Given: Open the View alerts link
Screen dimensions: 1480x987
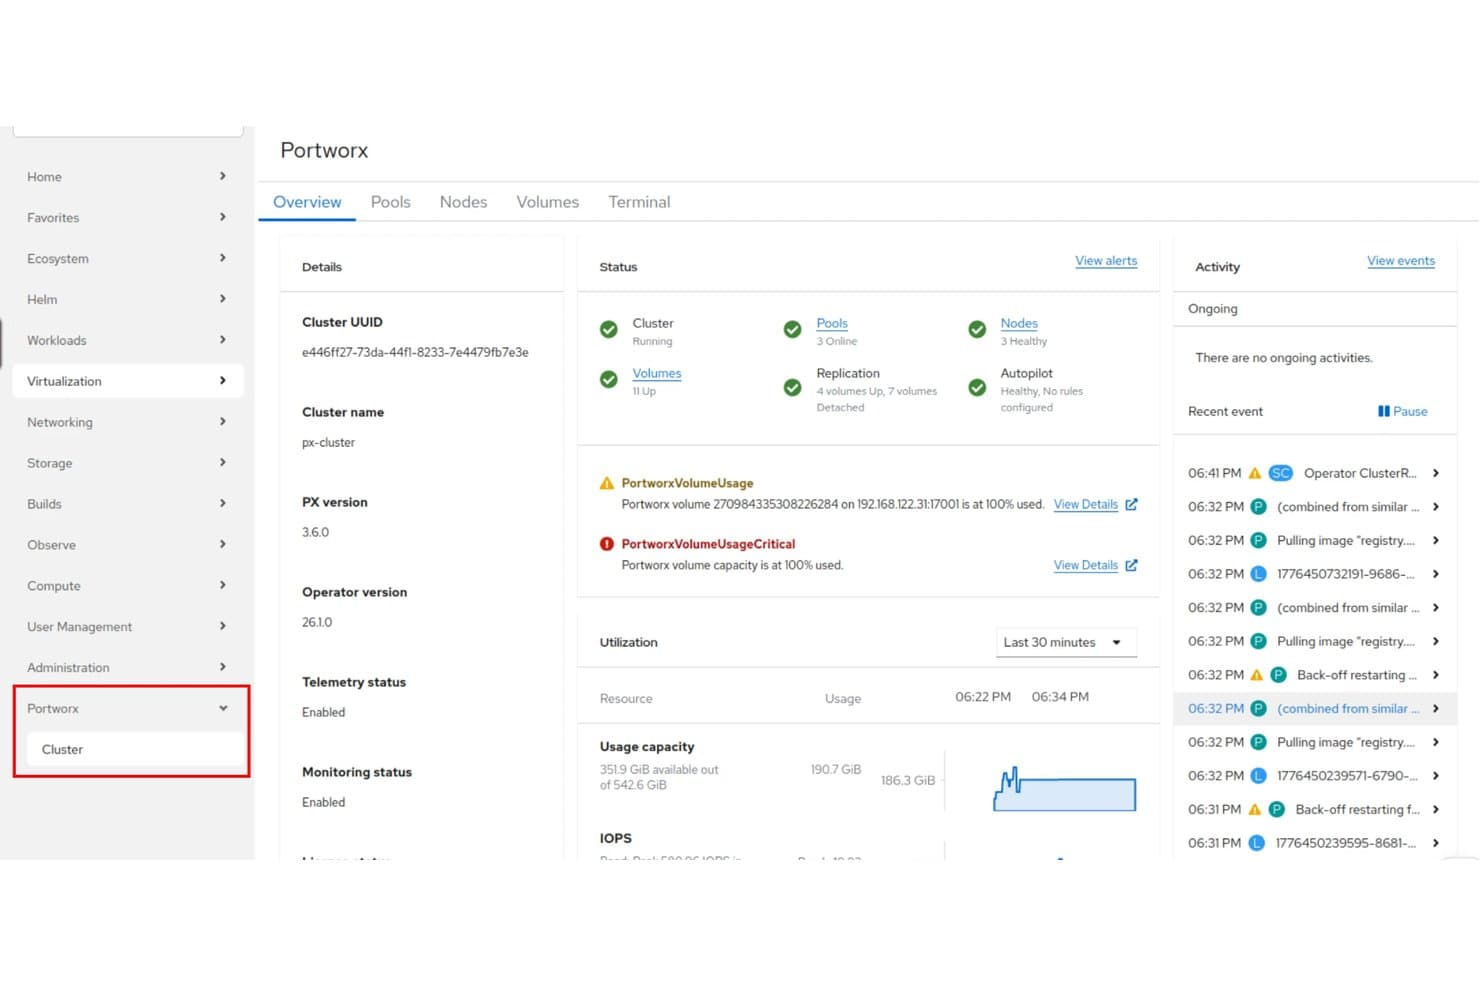Looking at the screenshot, I should [1106, 261].
